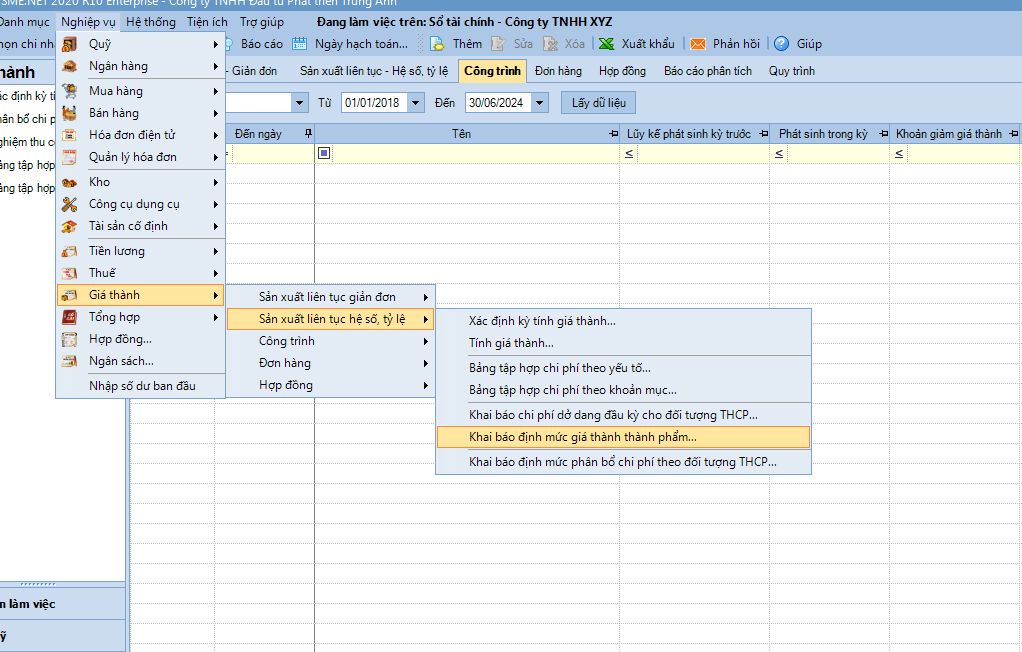Open the Đến date dropdown calendar
Viewport: 1022px width, 652px height.
point(540,103)
